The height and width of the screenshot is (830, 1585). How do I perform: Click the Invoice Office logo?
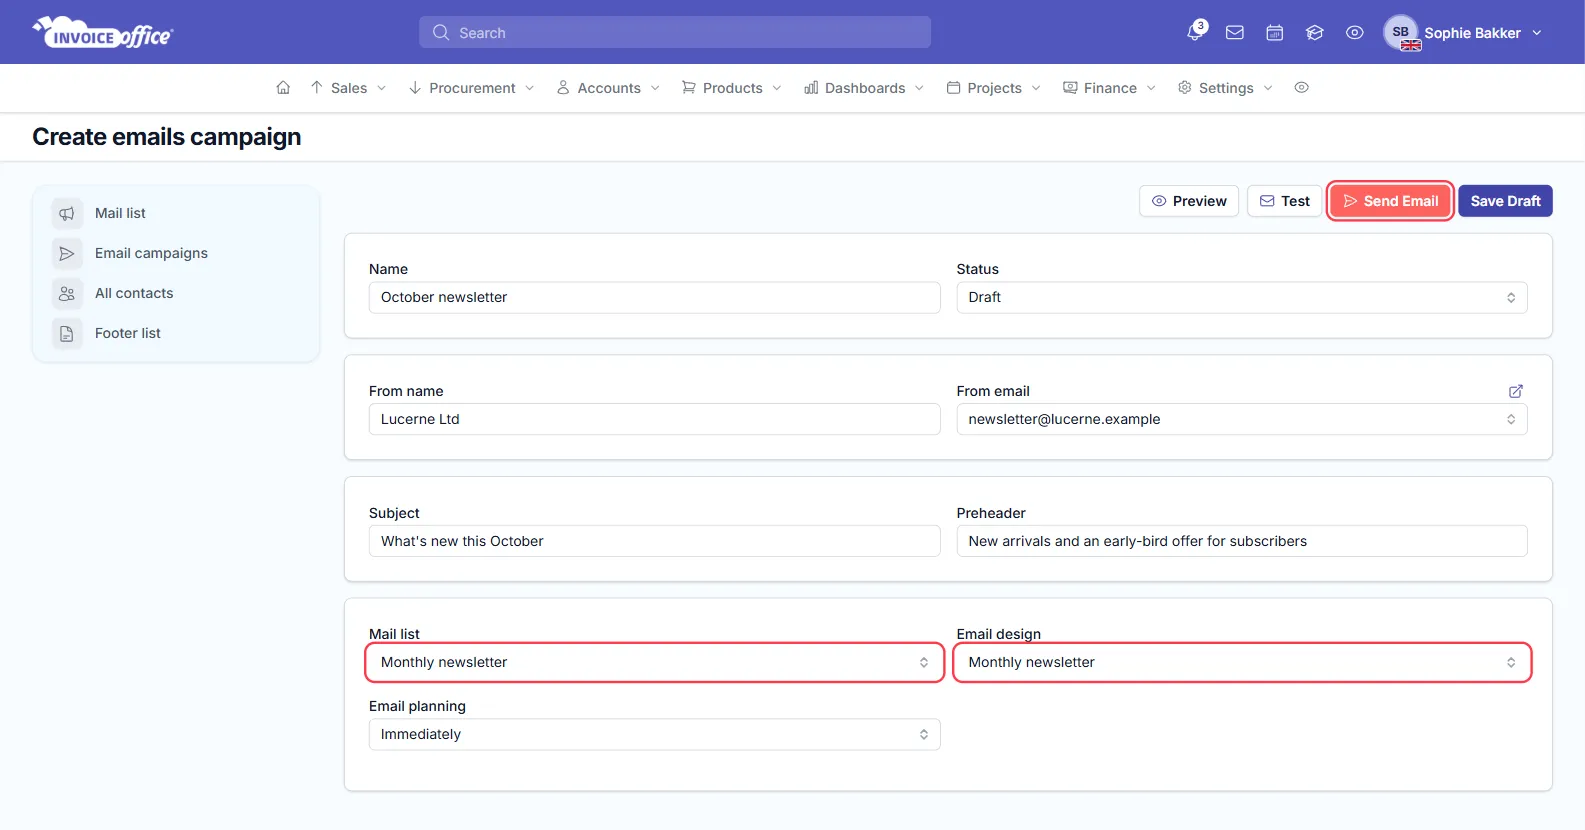(103, 33)
